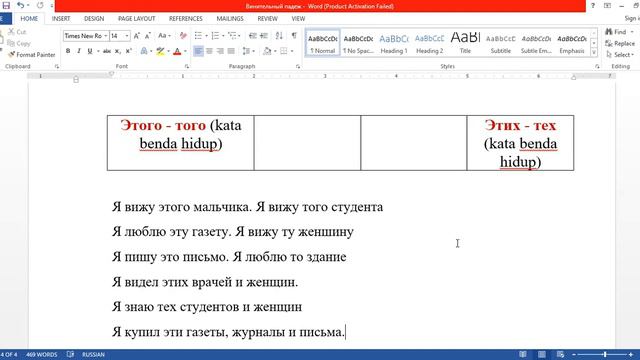Screen dimensions: 640x360
Task: Open the Bullets dropdown arrow
Action: [x=206, y=36]
